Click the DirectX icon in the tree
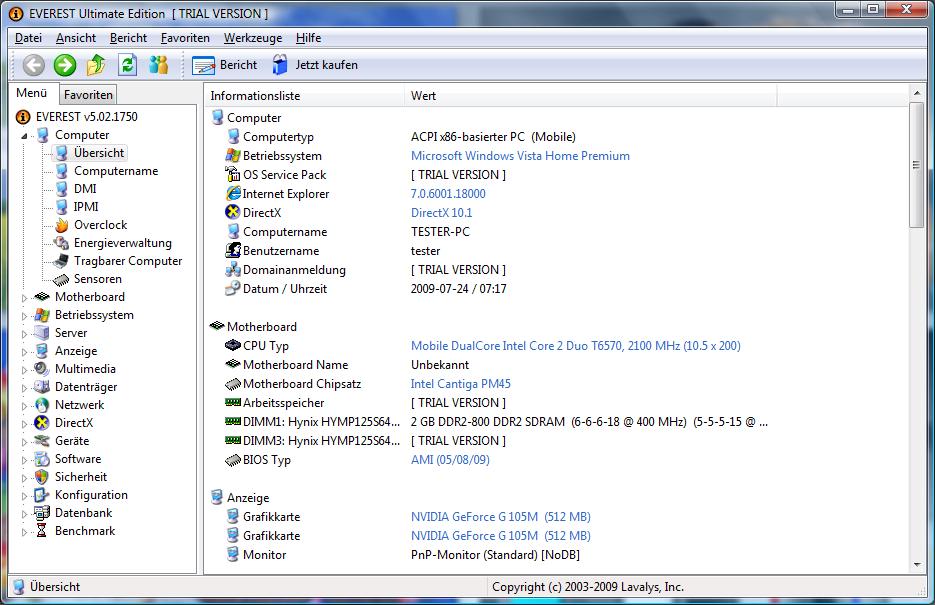The width and height of the screenshot is (935, 605). (42, 423)
